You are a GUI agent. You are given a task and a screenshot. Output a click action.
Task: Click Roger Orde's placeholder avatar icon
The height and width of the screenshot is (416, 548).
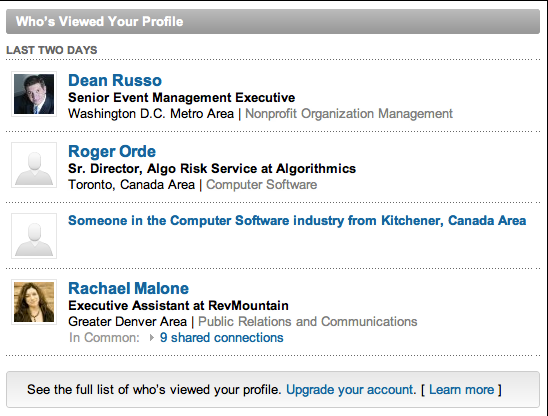[34, 165]
